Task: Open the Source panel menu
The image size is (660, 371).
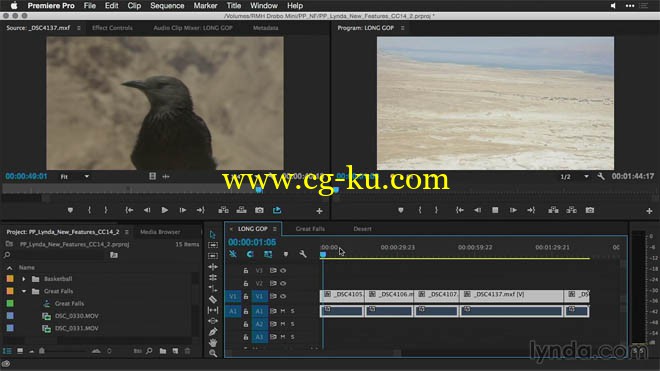Action: (78, 28)
